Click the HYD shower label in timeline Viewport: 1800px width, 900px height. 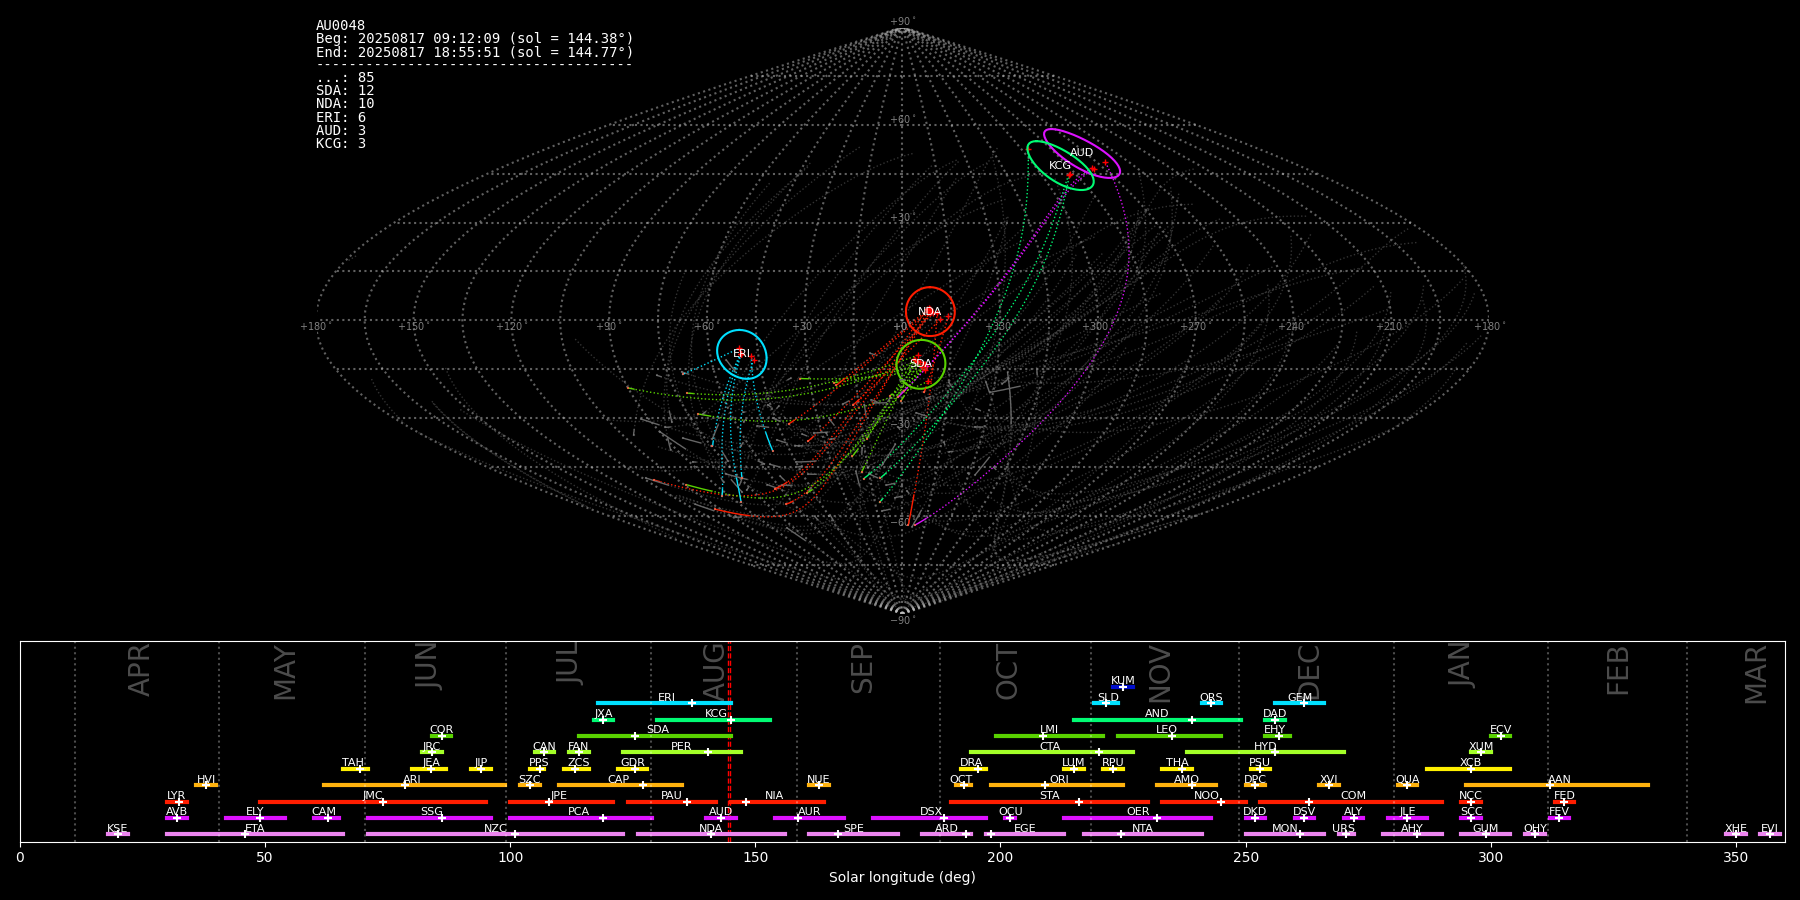[x=1265, y=747]
